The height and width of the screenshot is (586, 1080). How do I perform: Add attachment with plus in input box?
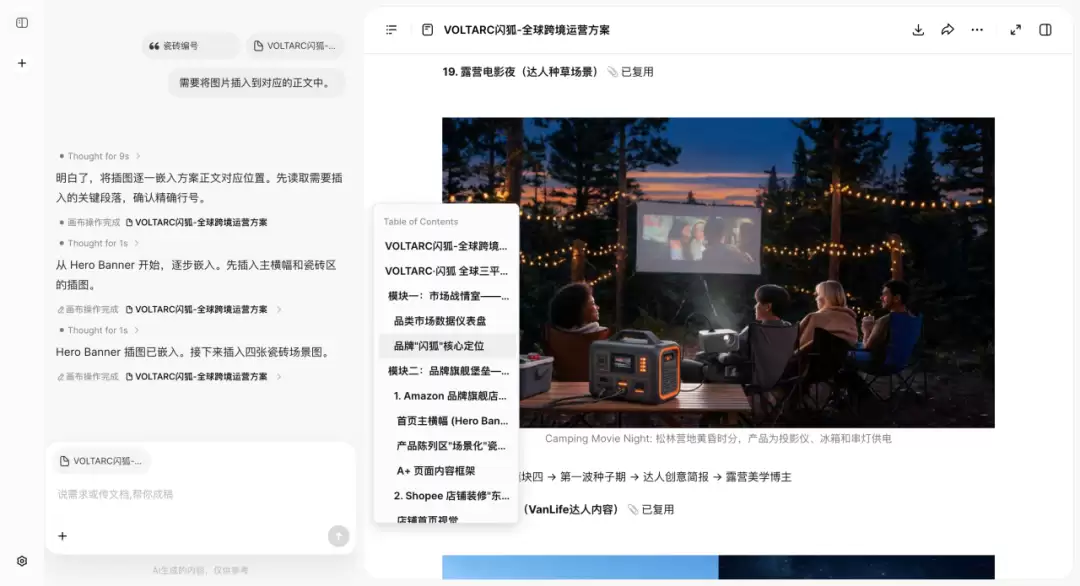tap(63, 536)
